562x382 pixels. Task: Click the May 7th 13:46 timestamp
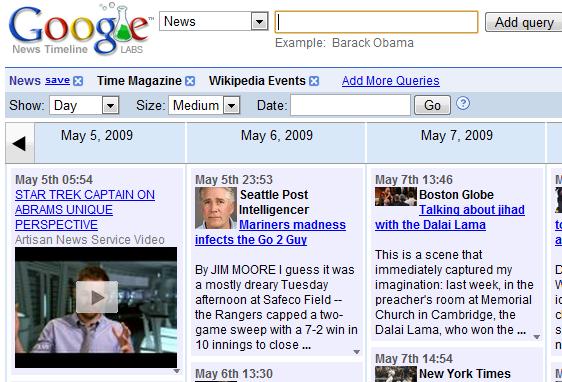[x=414, y=180]
